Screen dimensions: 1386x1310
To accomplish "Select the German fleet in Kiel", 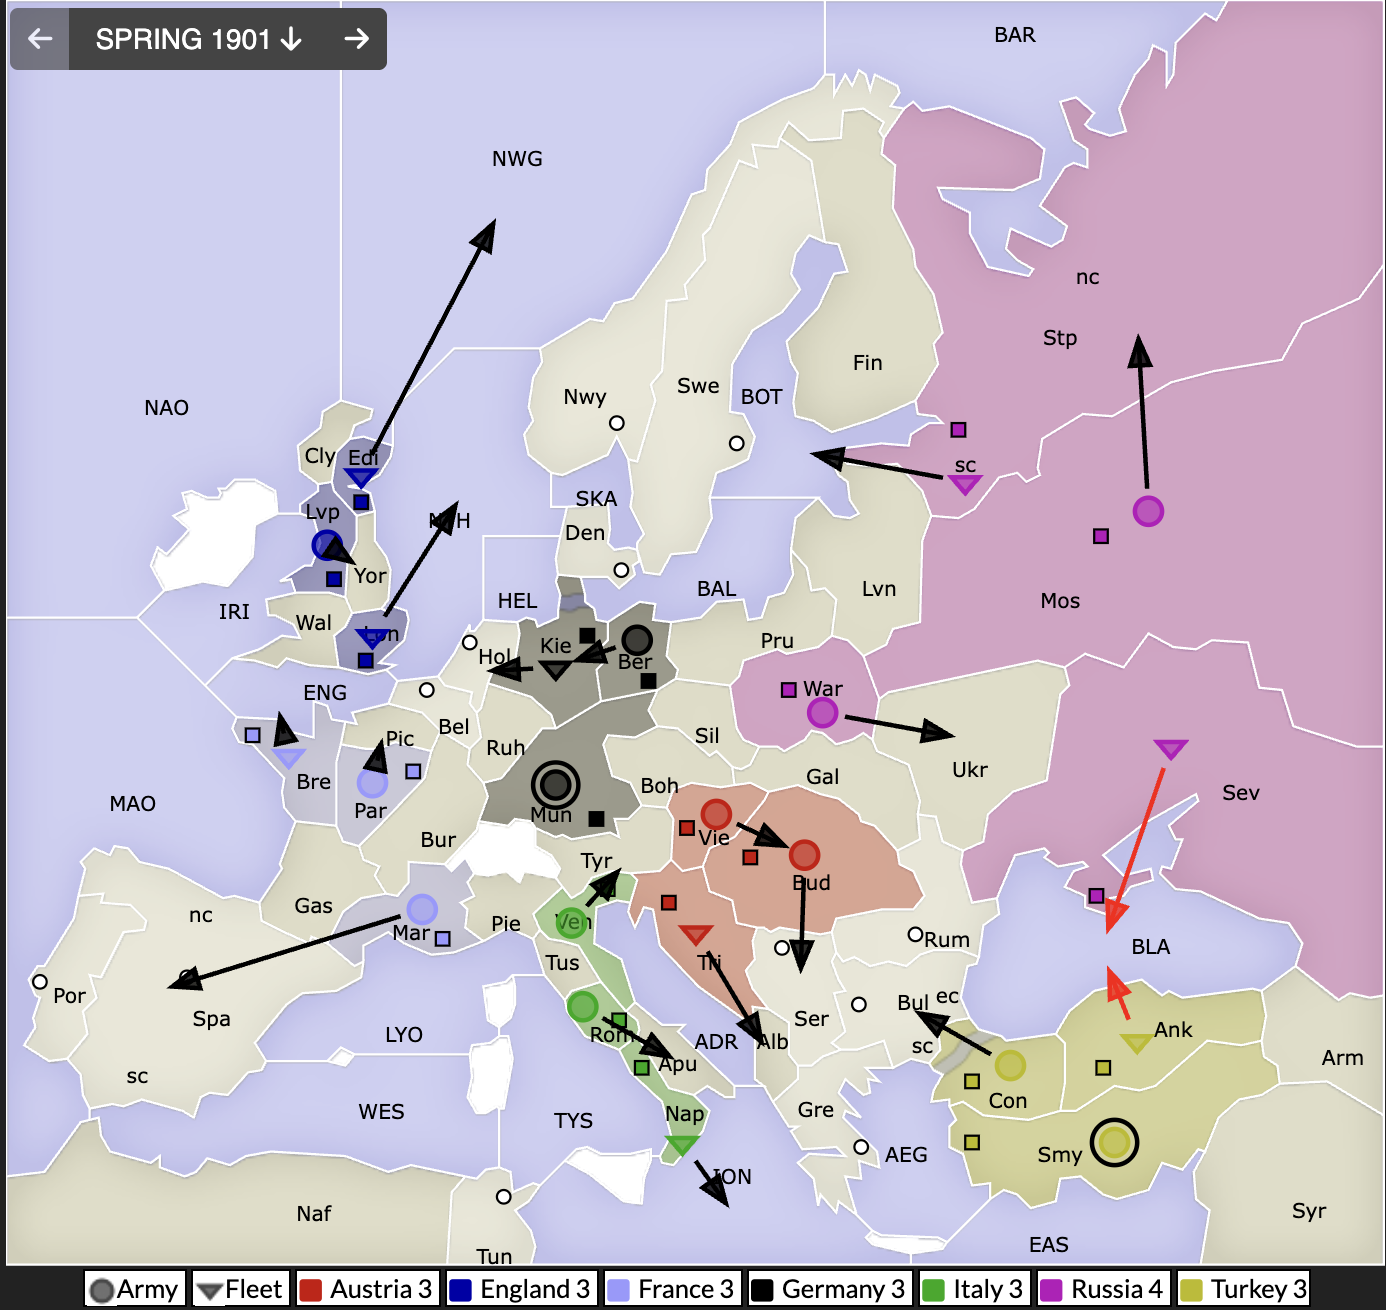I will point(555,670).
